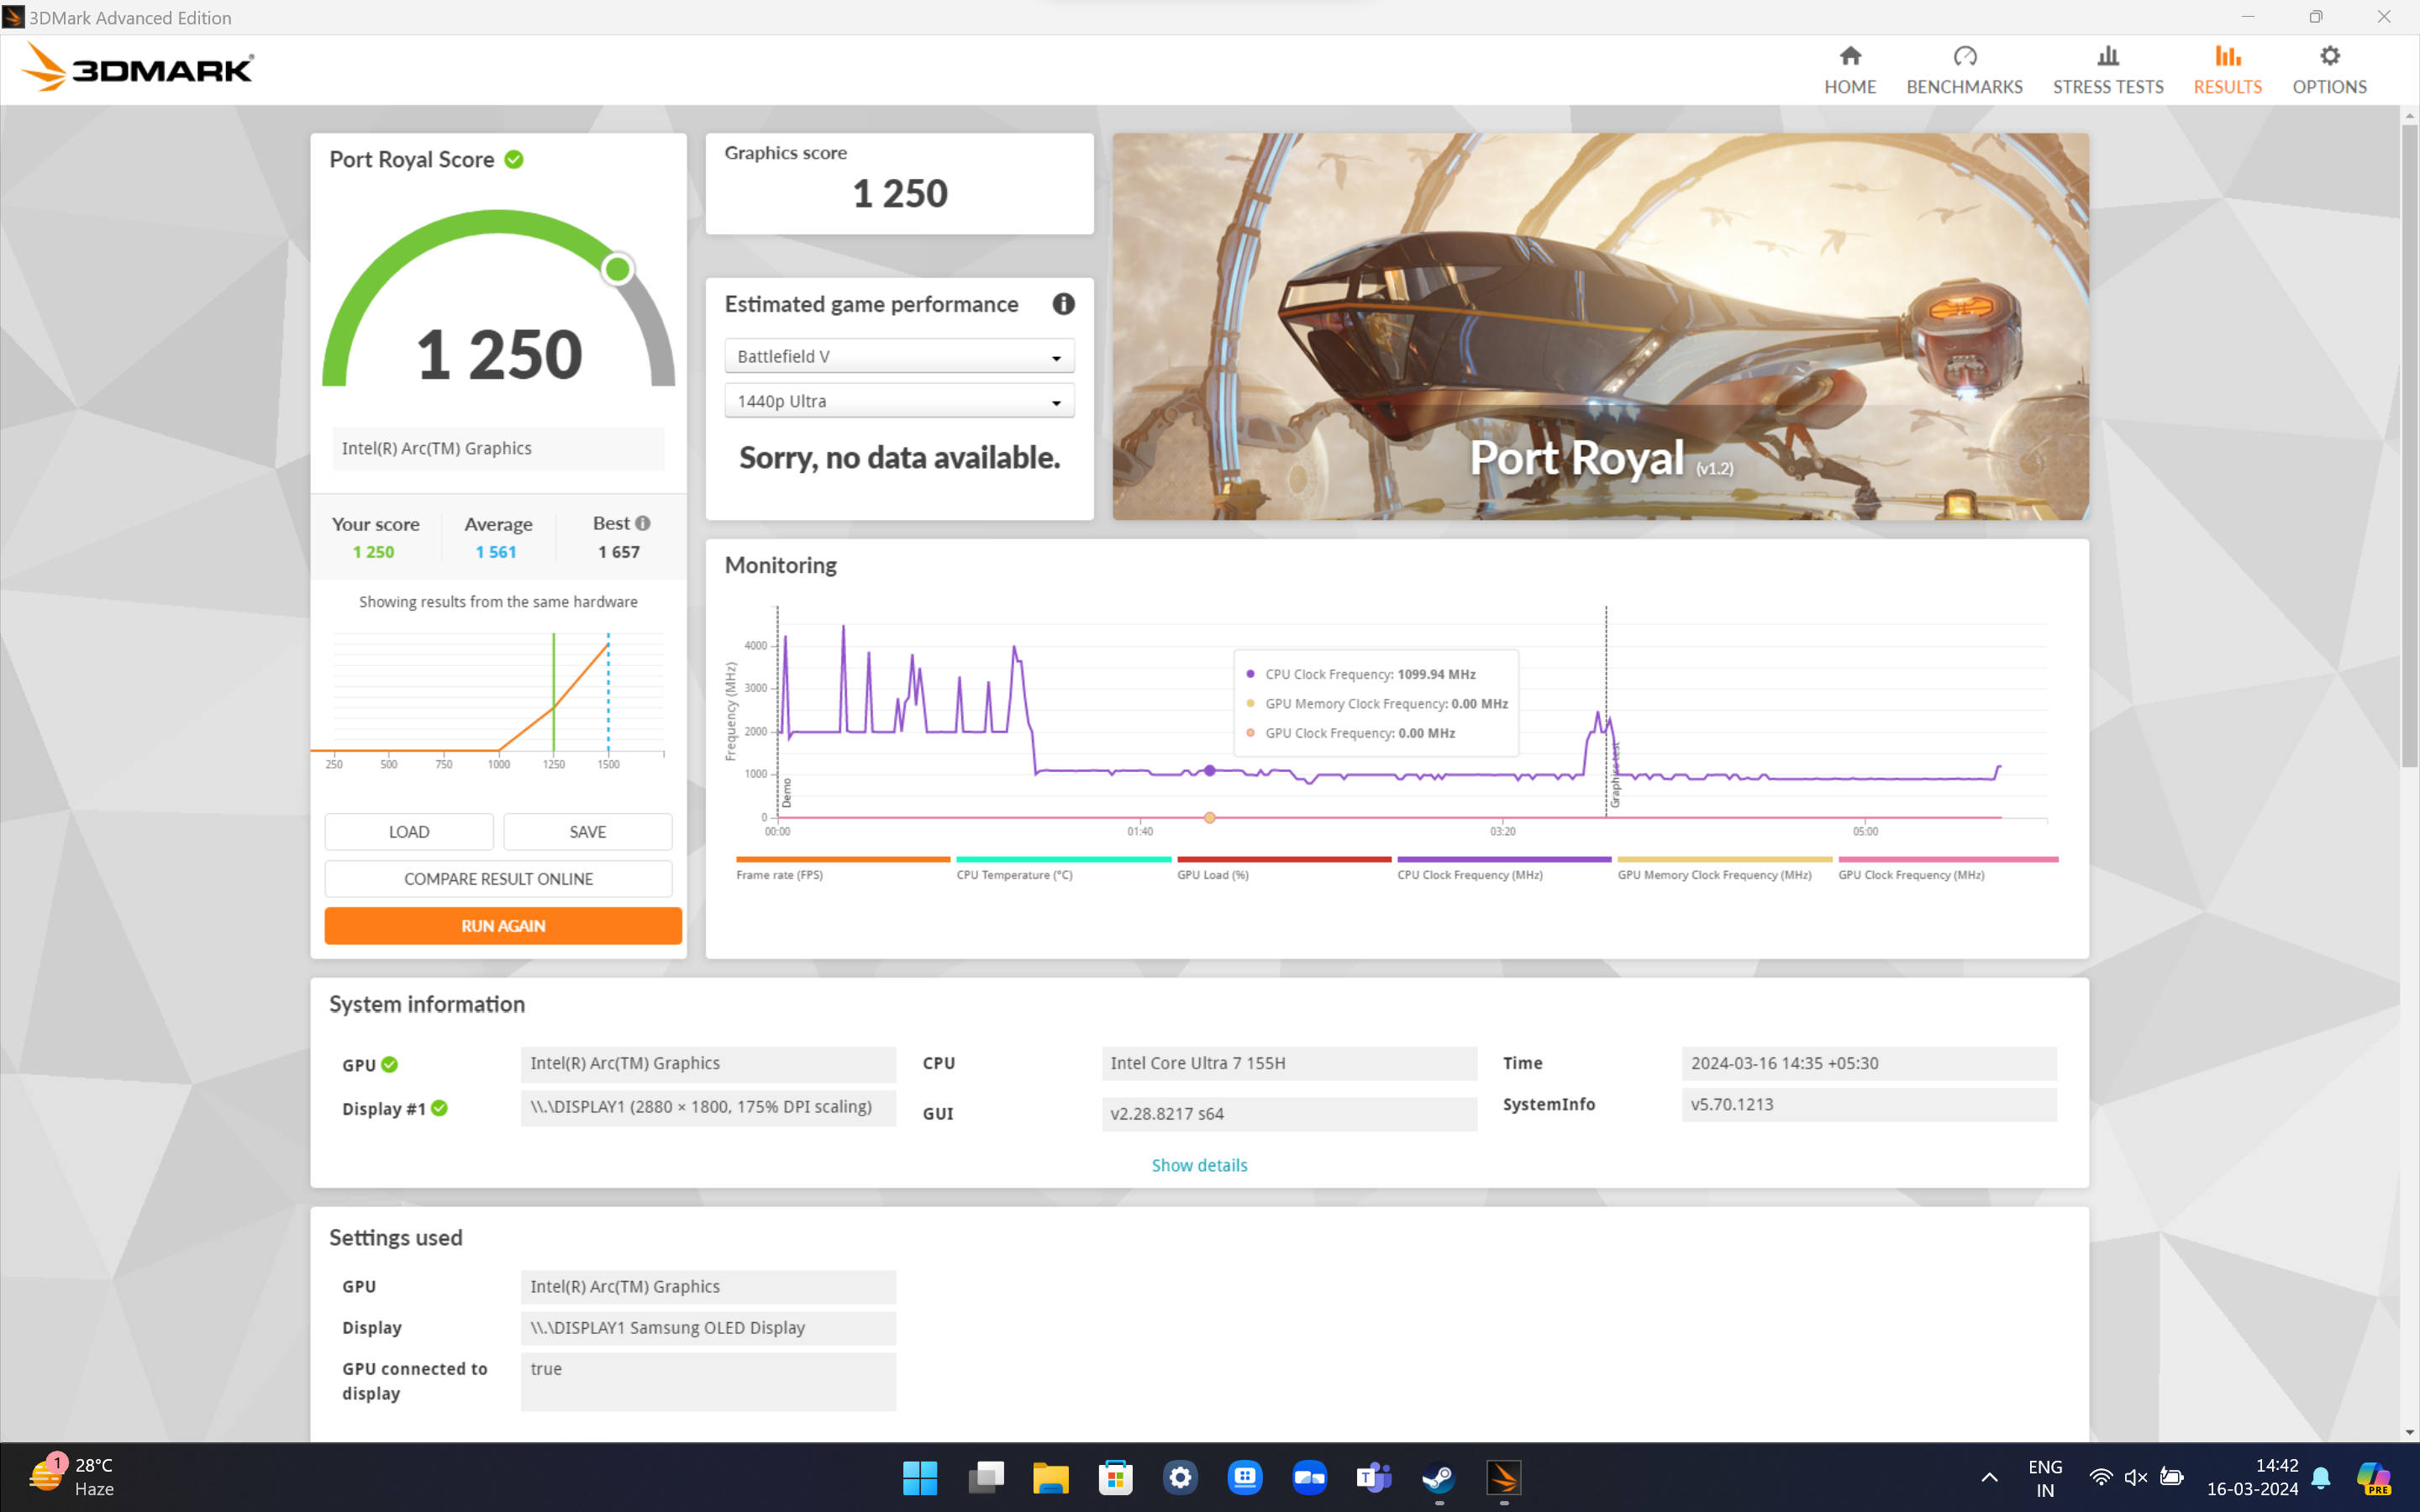Open Microsoft Store from the taskbar

[1115, 1478]
